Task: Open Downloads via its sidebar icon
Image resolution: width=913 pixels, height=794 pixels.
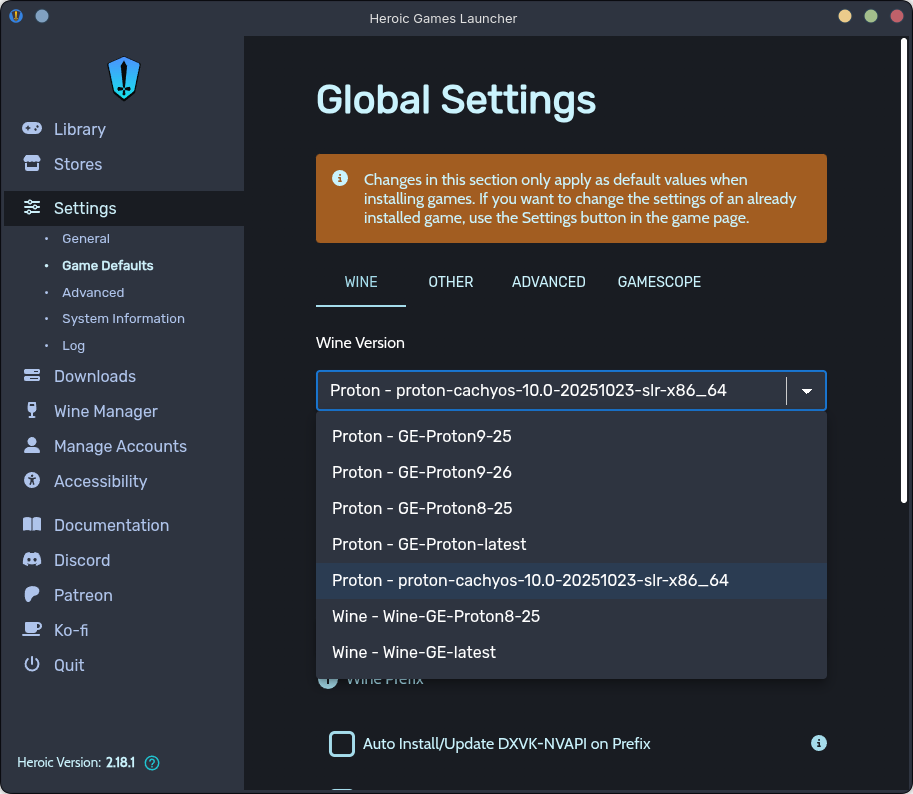Action: click(32, 376)
